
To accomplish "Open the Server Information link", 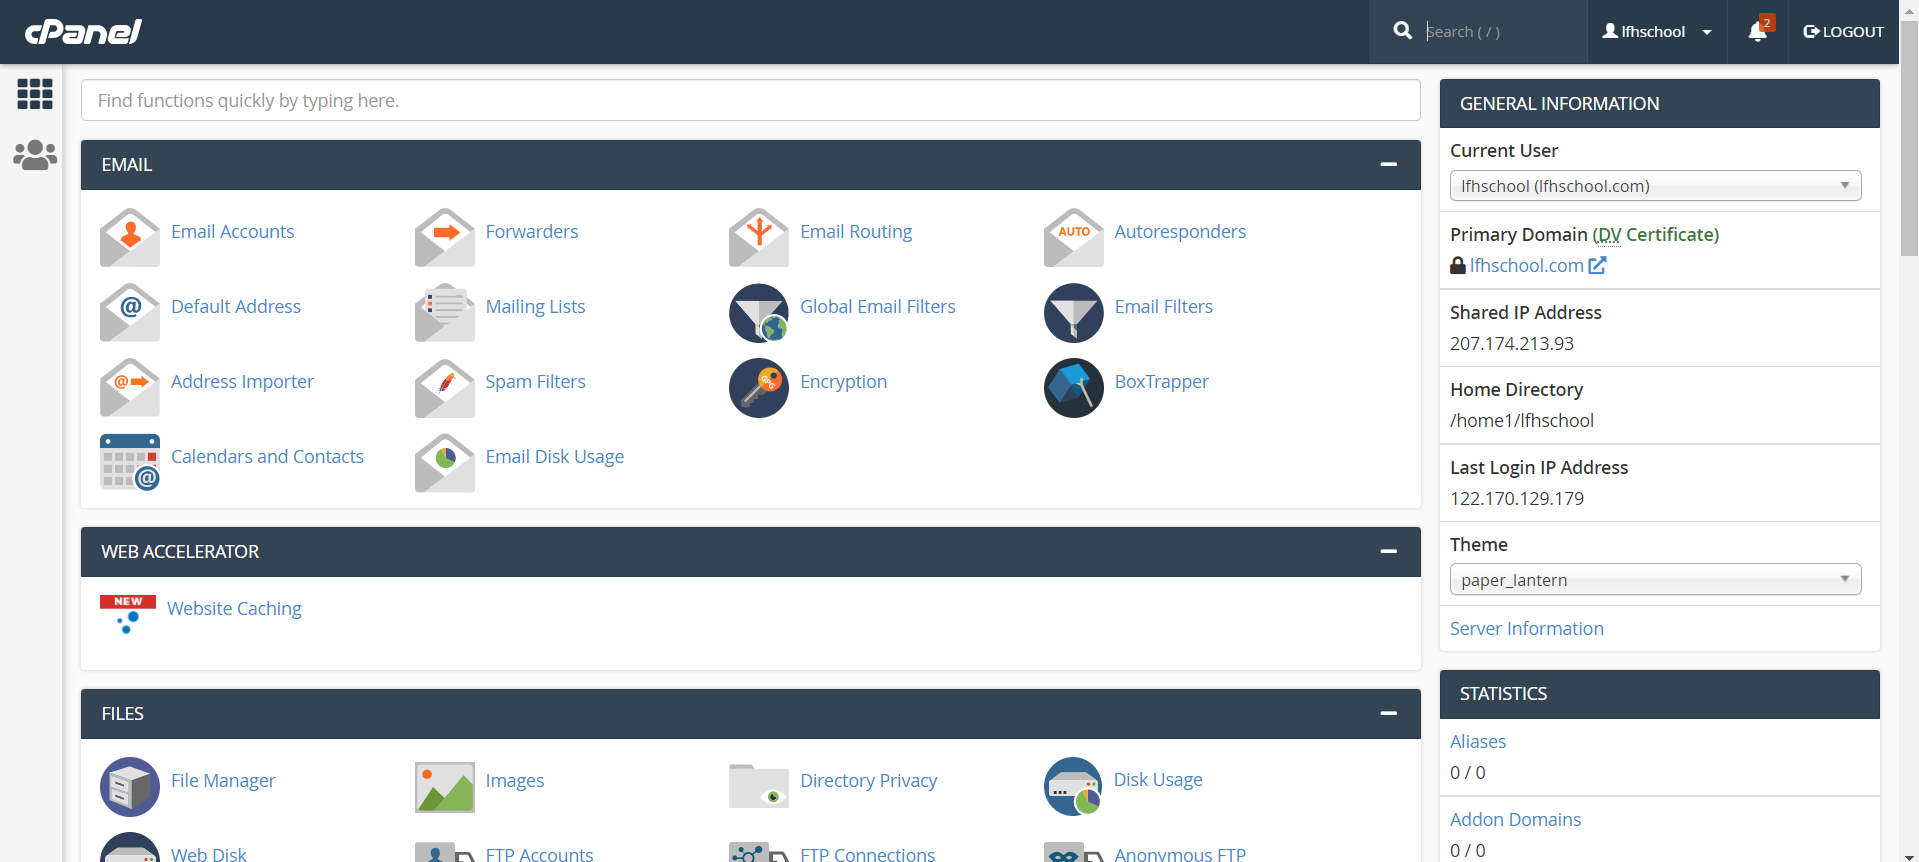I will 1526,628.
